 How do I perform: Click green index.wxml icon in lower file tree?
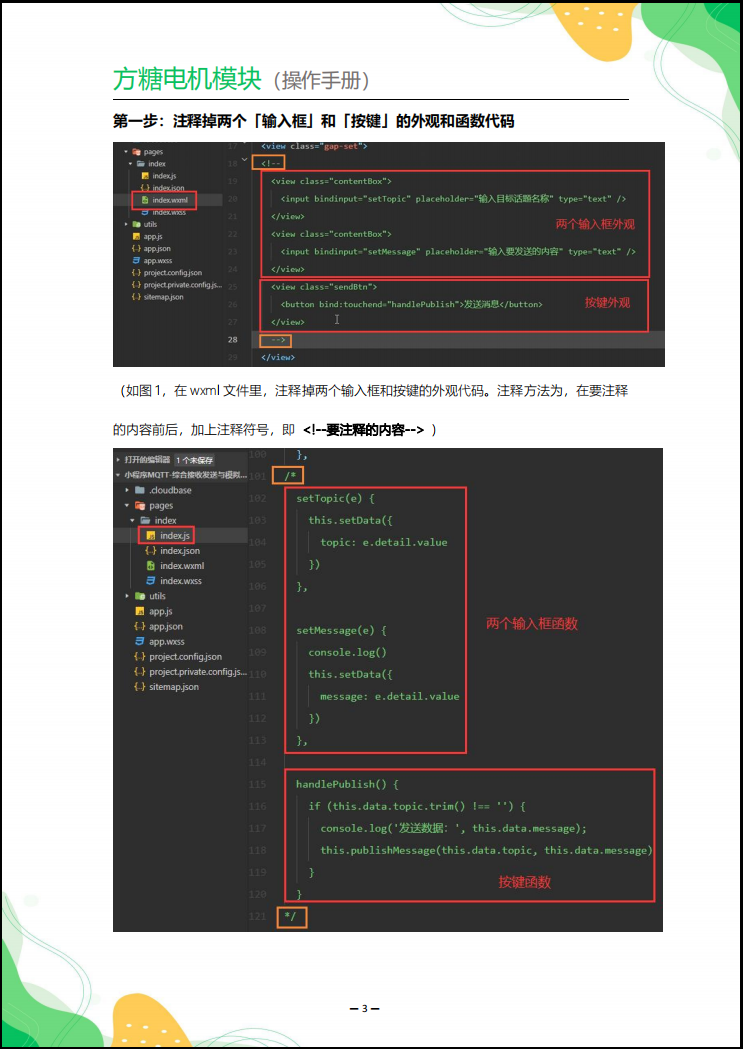[x=151, y=566]
